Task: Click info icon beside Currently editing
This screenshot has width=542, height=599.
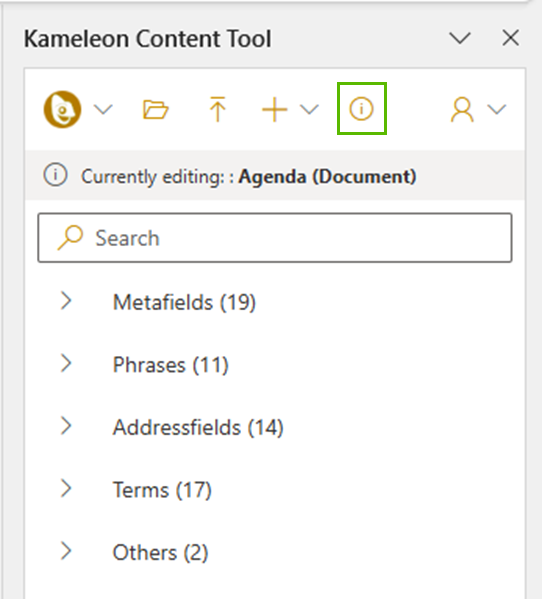Action: point(55,175)
